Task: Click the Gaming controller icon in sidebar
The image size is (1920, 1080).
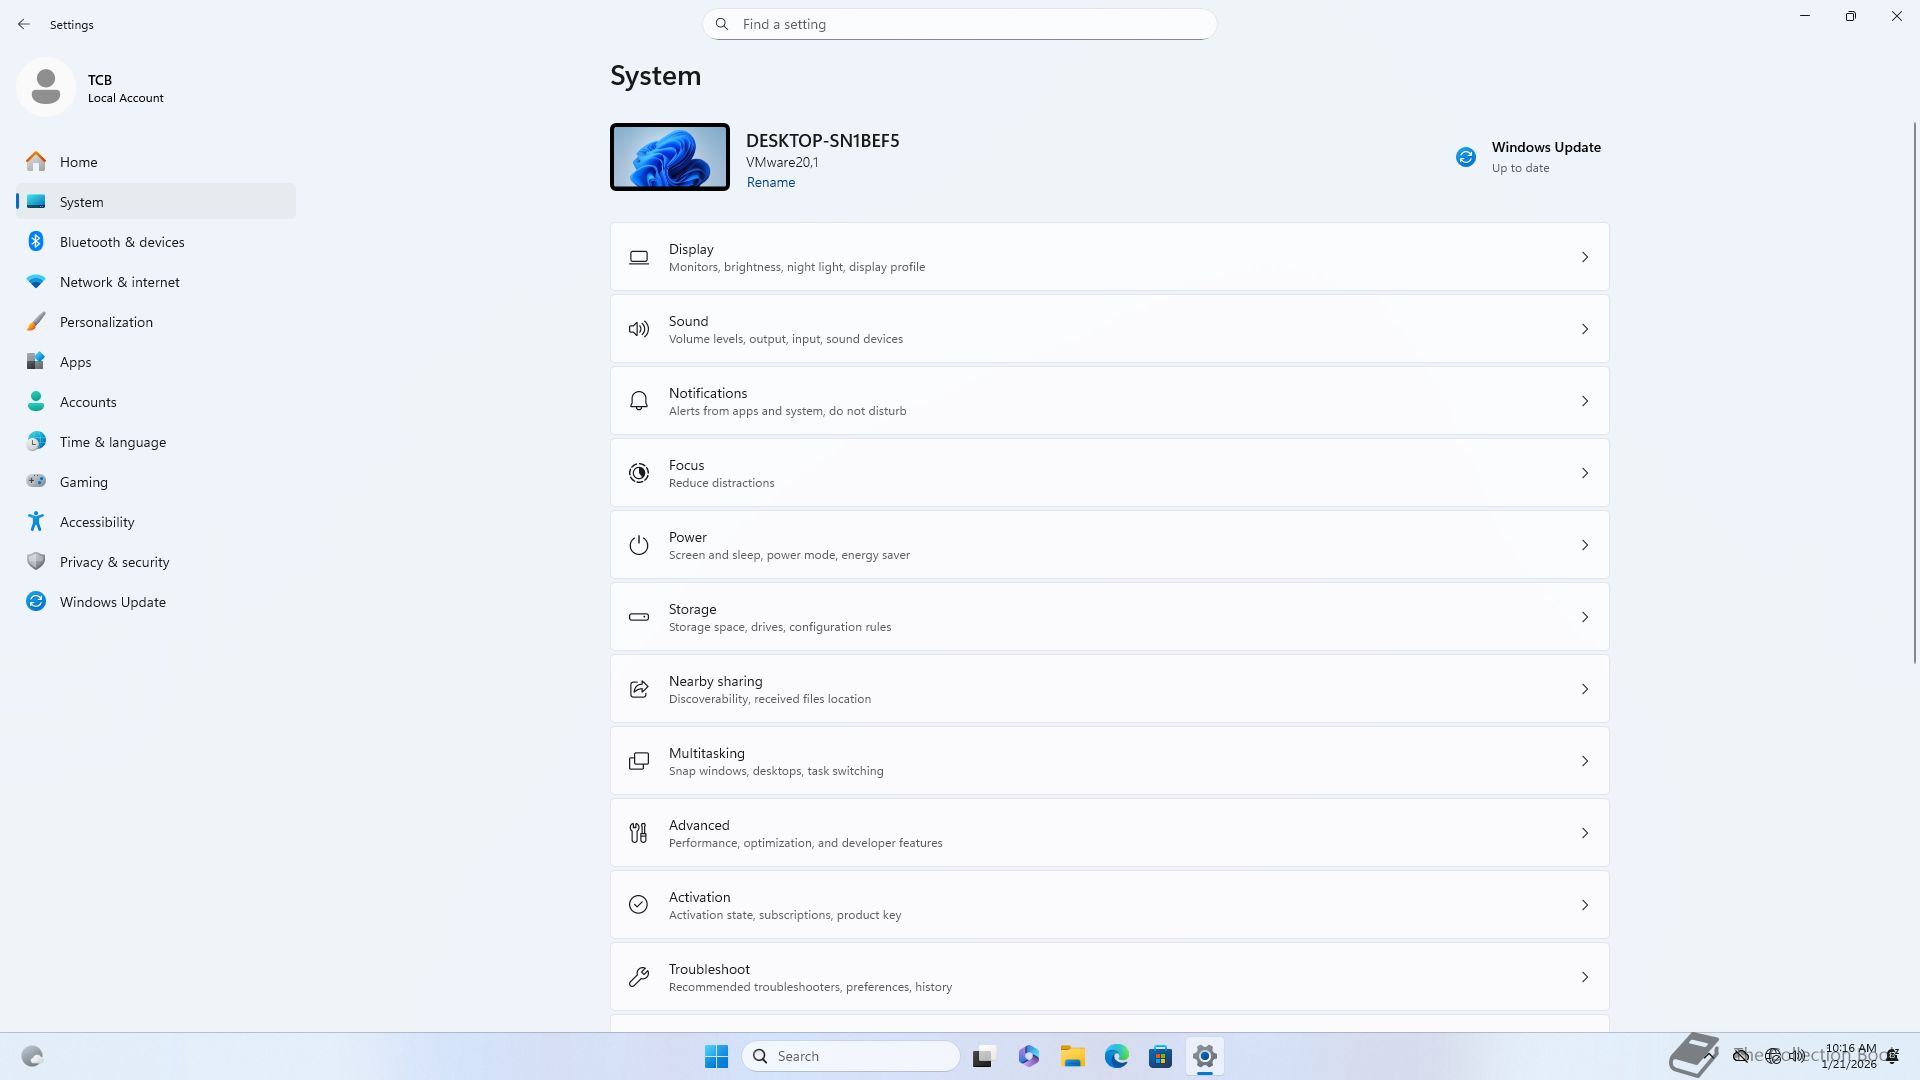Action: click(36, 482)
